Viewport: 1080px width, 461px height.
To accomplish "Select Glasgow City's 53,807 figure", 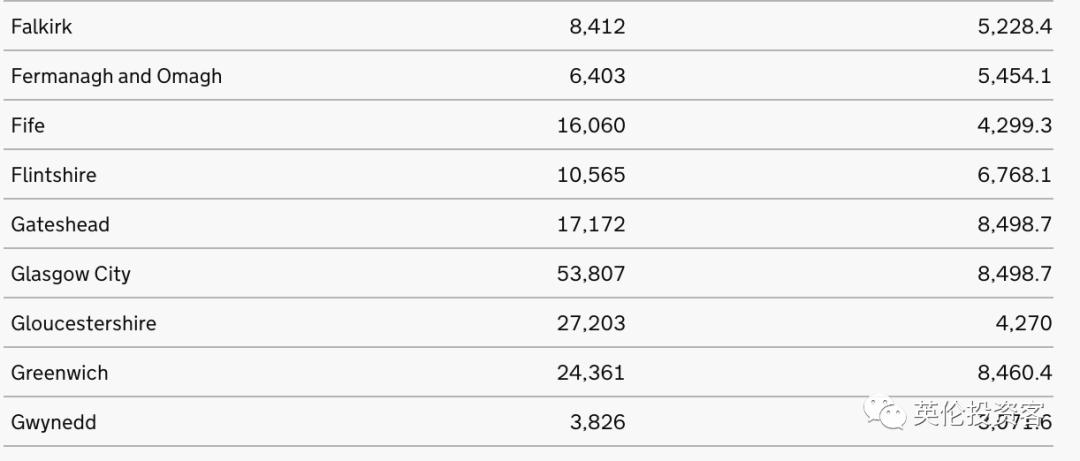I will click(x=591, y=274).
